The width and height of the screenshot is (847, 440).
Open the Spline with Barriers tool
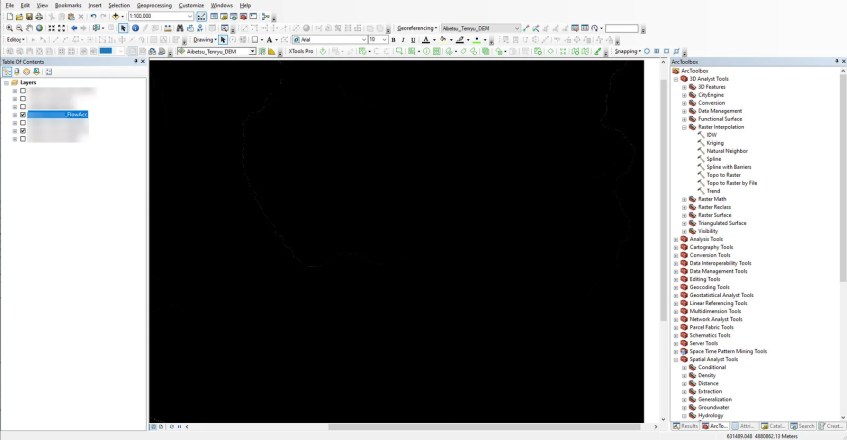(729, 167)
